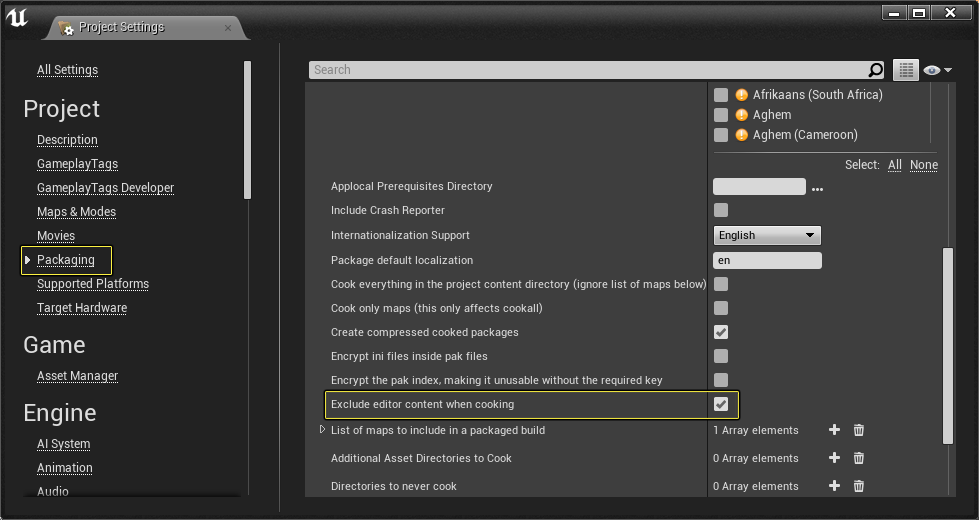Viewport: 979px width, 520px height.
Task: Expand List of maps to include
Action: point(322,429)
